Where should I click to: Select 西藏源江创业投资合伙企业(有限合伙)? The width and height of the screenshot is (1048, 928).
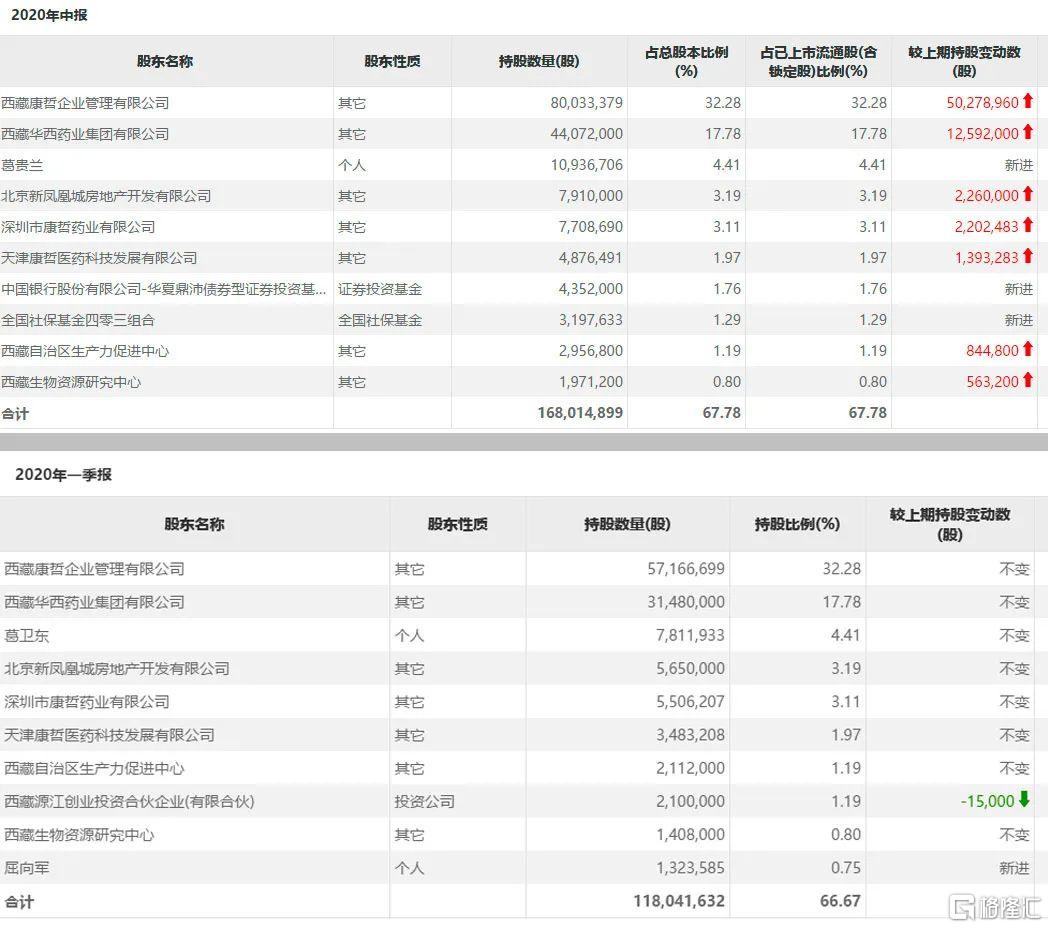pos(129,802)
